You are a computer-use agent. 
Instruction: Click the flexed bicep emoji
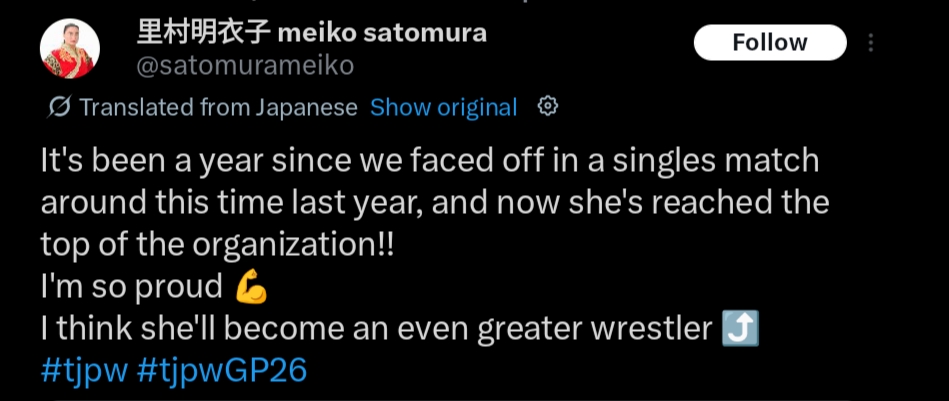pos(251,288)
